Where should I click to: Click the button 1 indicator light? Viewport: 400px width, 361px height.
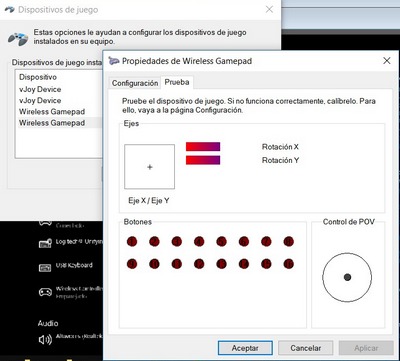pyautogui.click(x=132, y=241)
